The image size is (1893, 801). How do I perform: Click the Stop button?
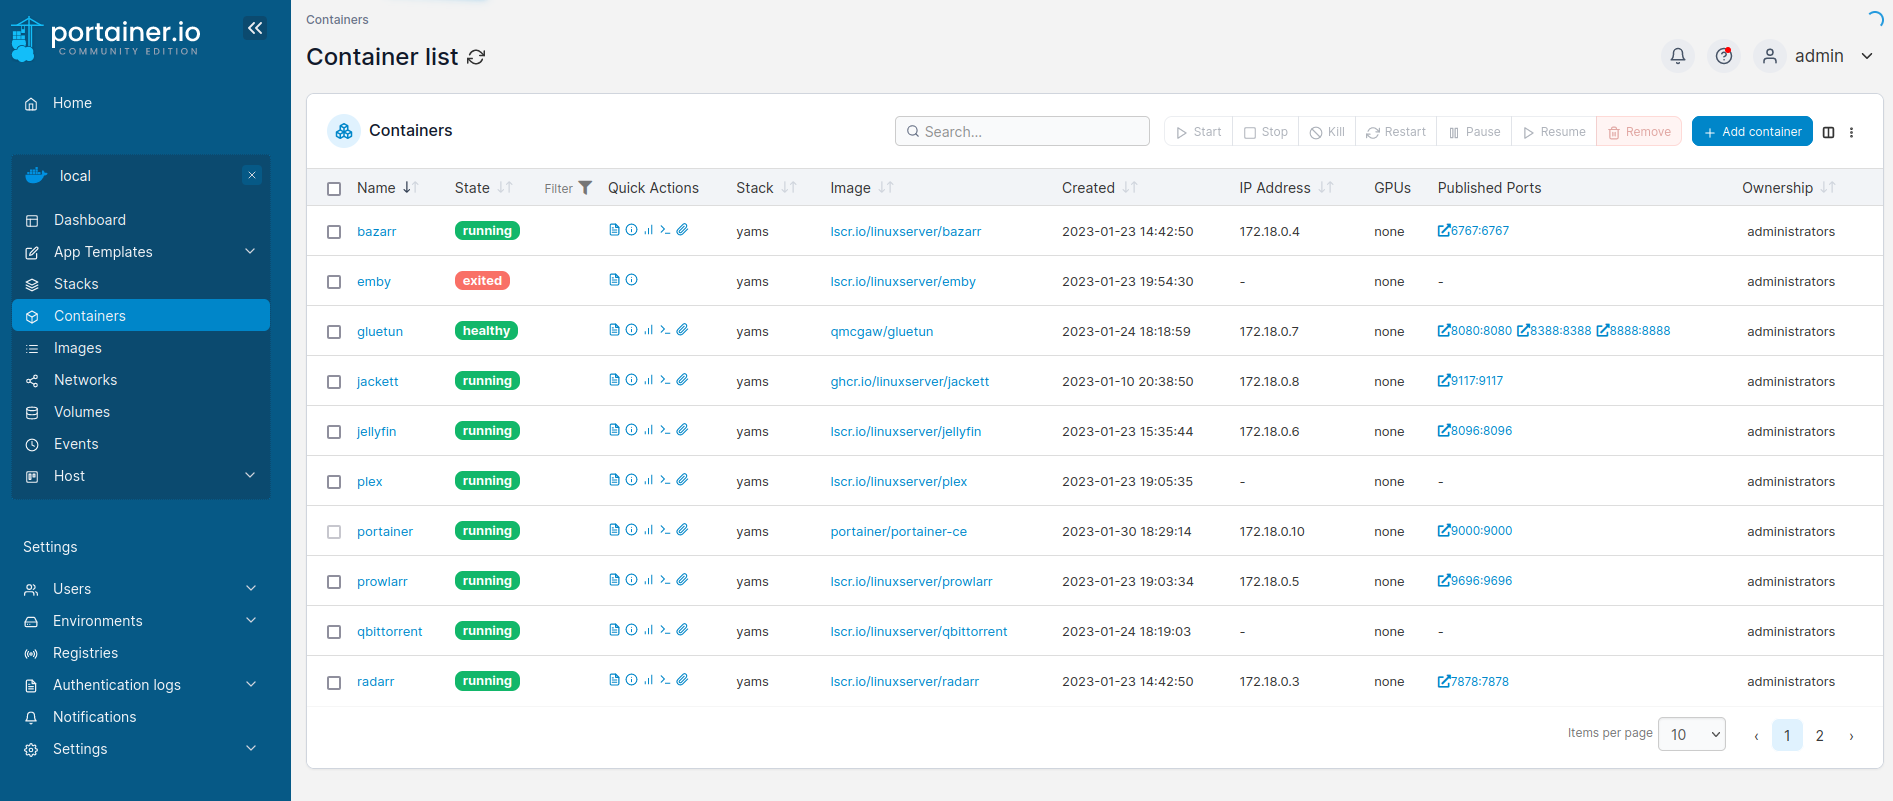point(1266,132)
